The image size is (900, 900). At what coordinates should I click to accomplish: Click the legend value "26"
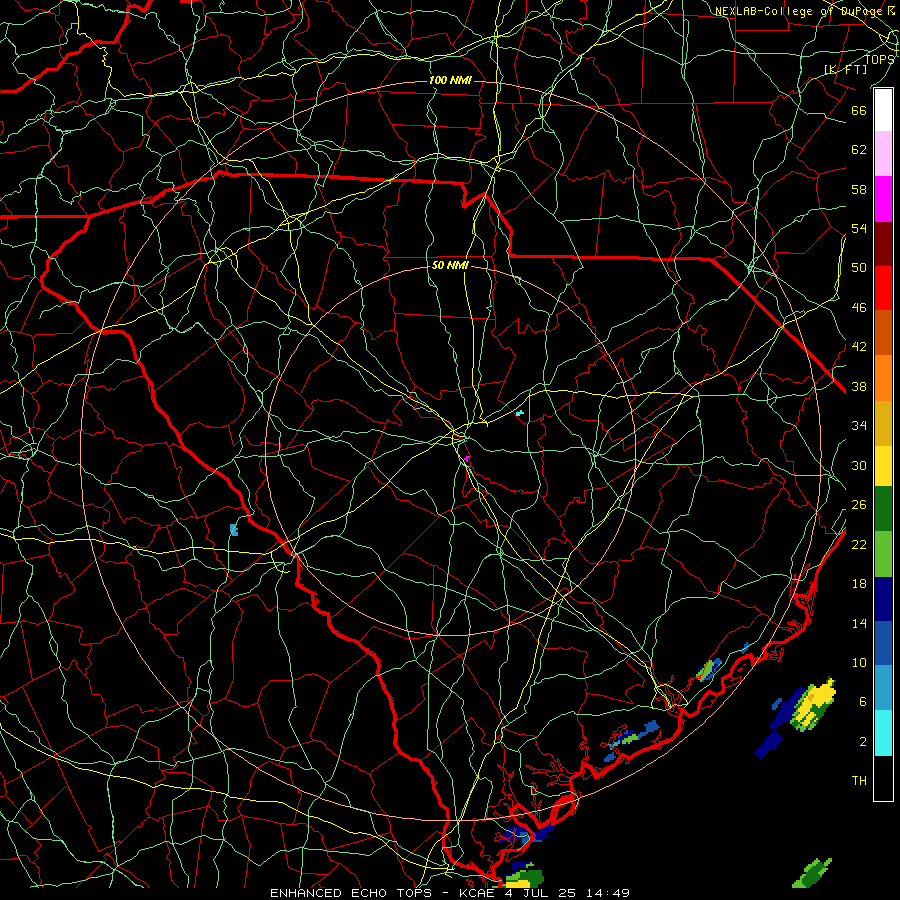click(x=859, y=505)
